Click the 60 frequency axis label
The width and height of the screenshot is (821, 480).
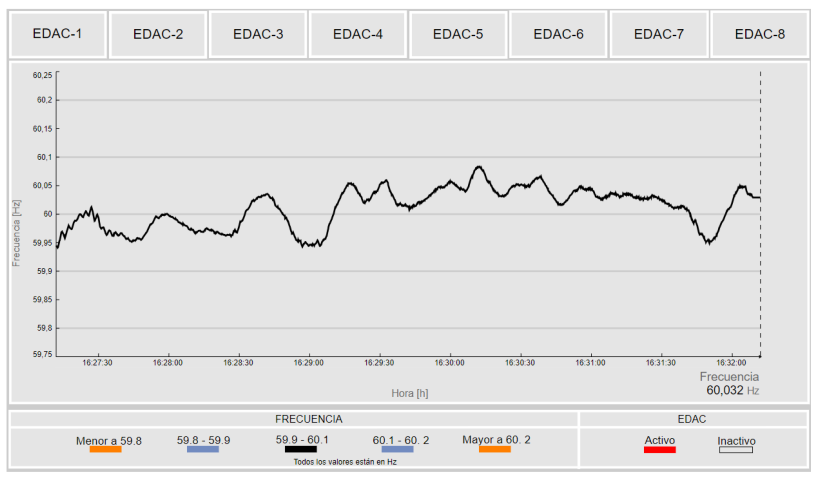48,214
